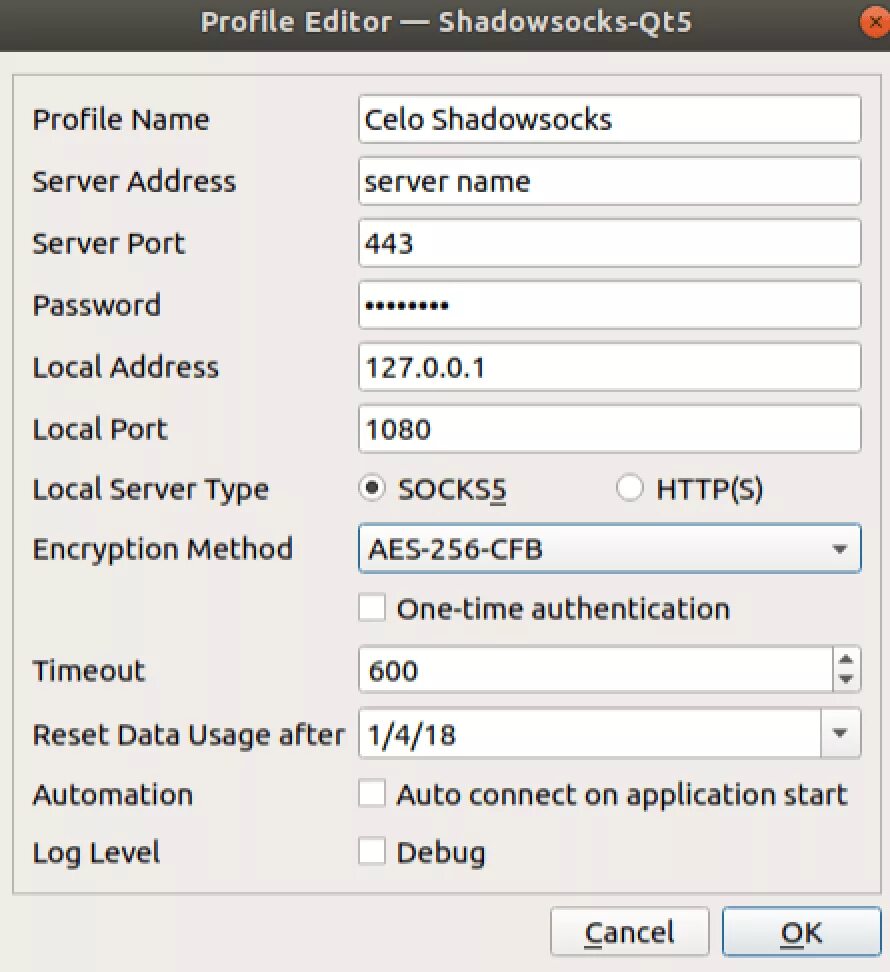Focus the Server Port field
The width and height of the screenshot is (890, 972).
[609, 243]
